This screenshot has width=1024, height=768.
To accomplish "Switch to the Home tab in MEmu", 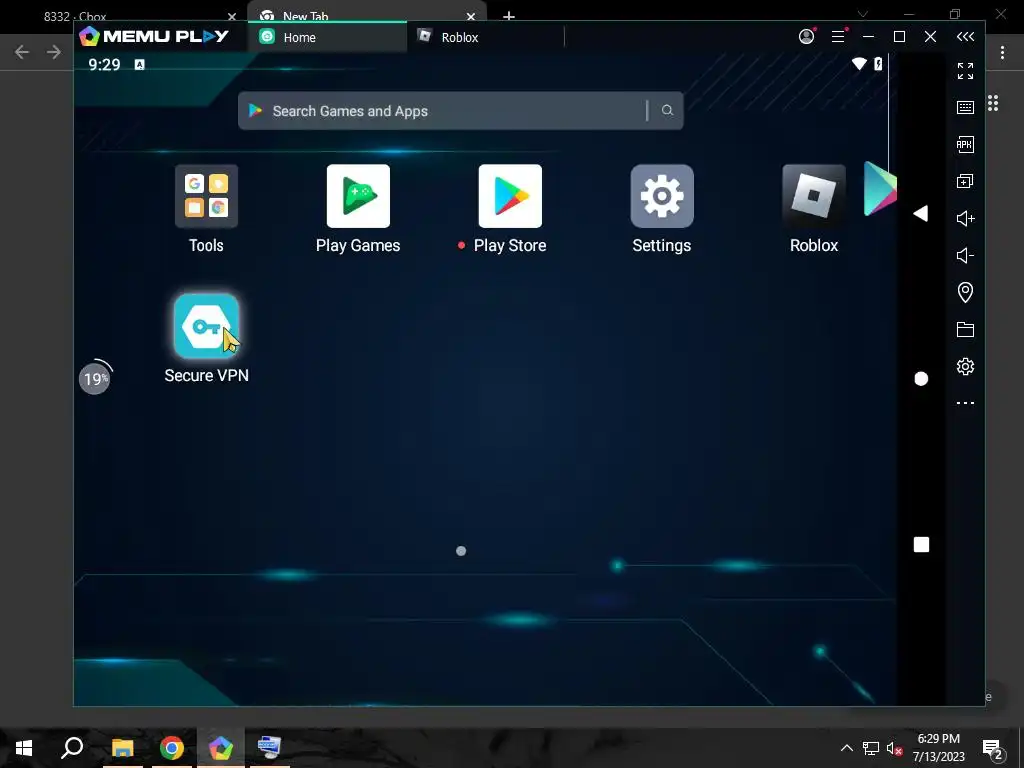I will (x=327, y=37).
